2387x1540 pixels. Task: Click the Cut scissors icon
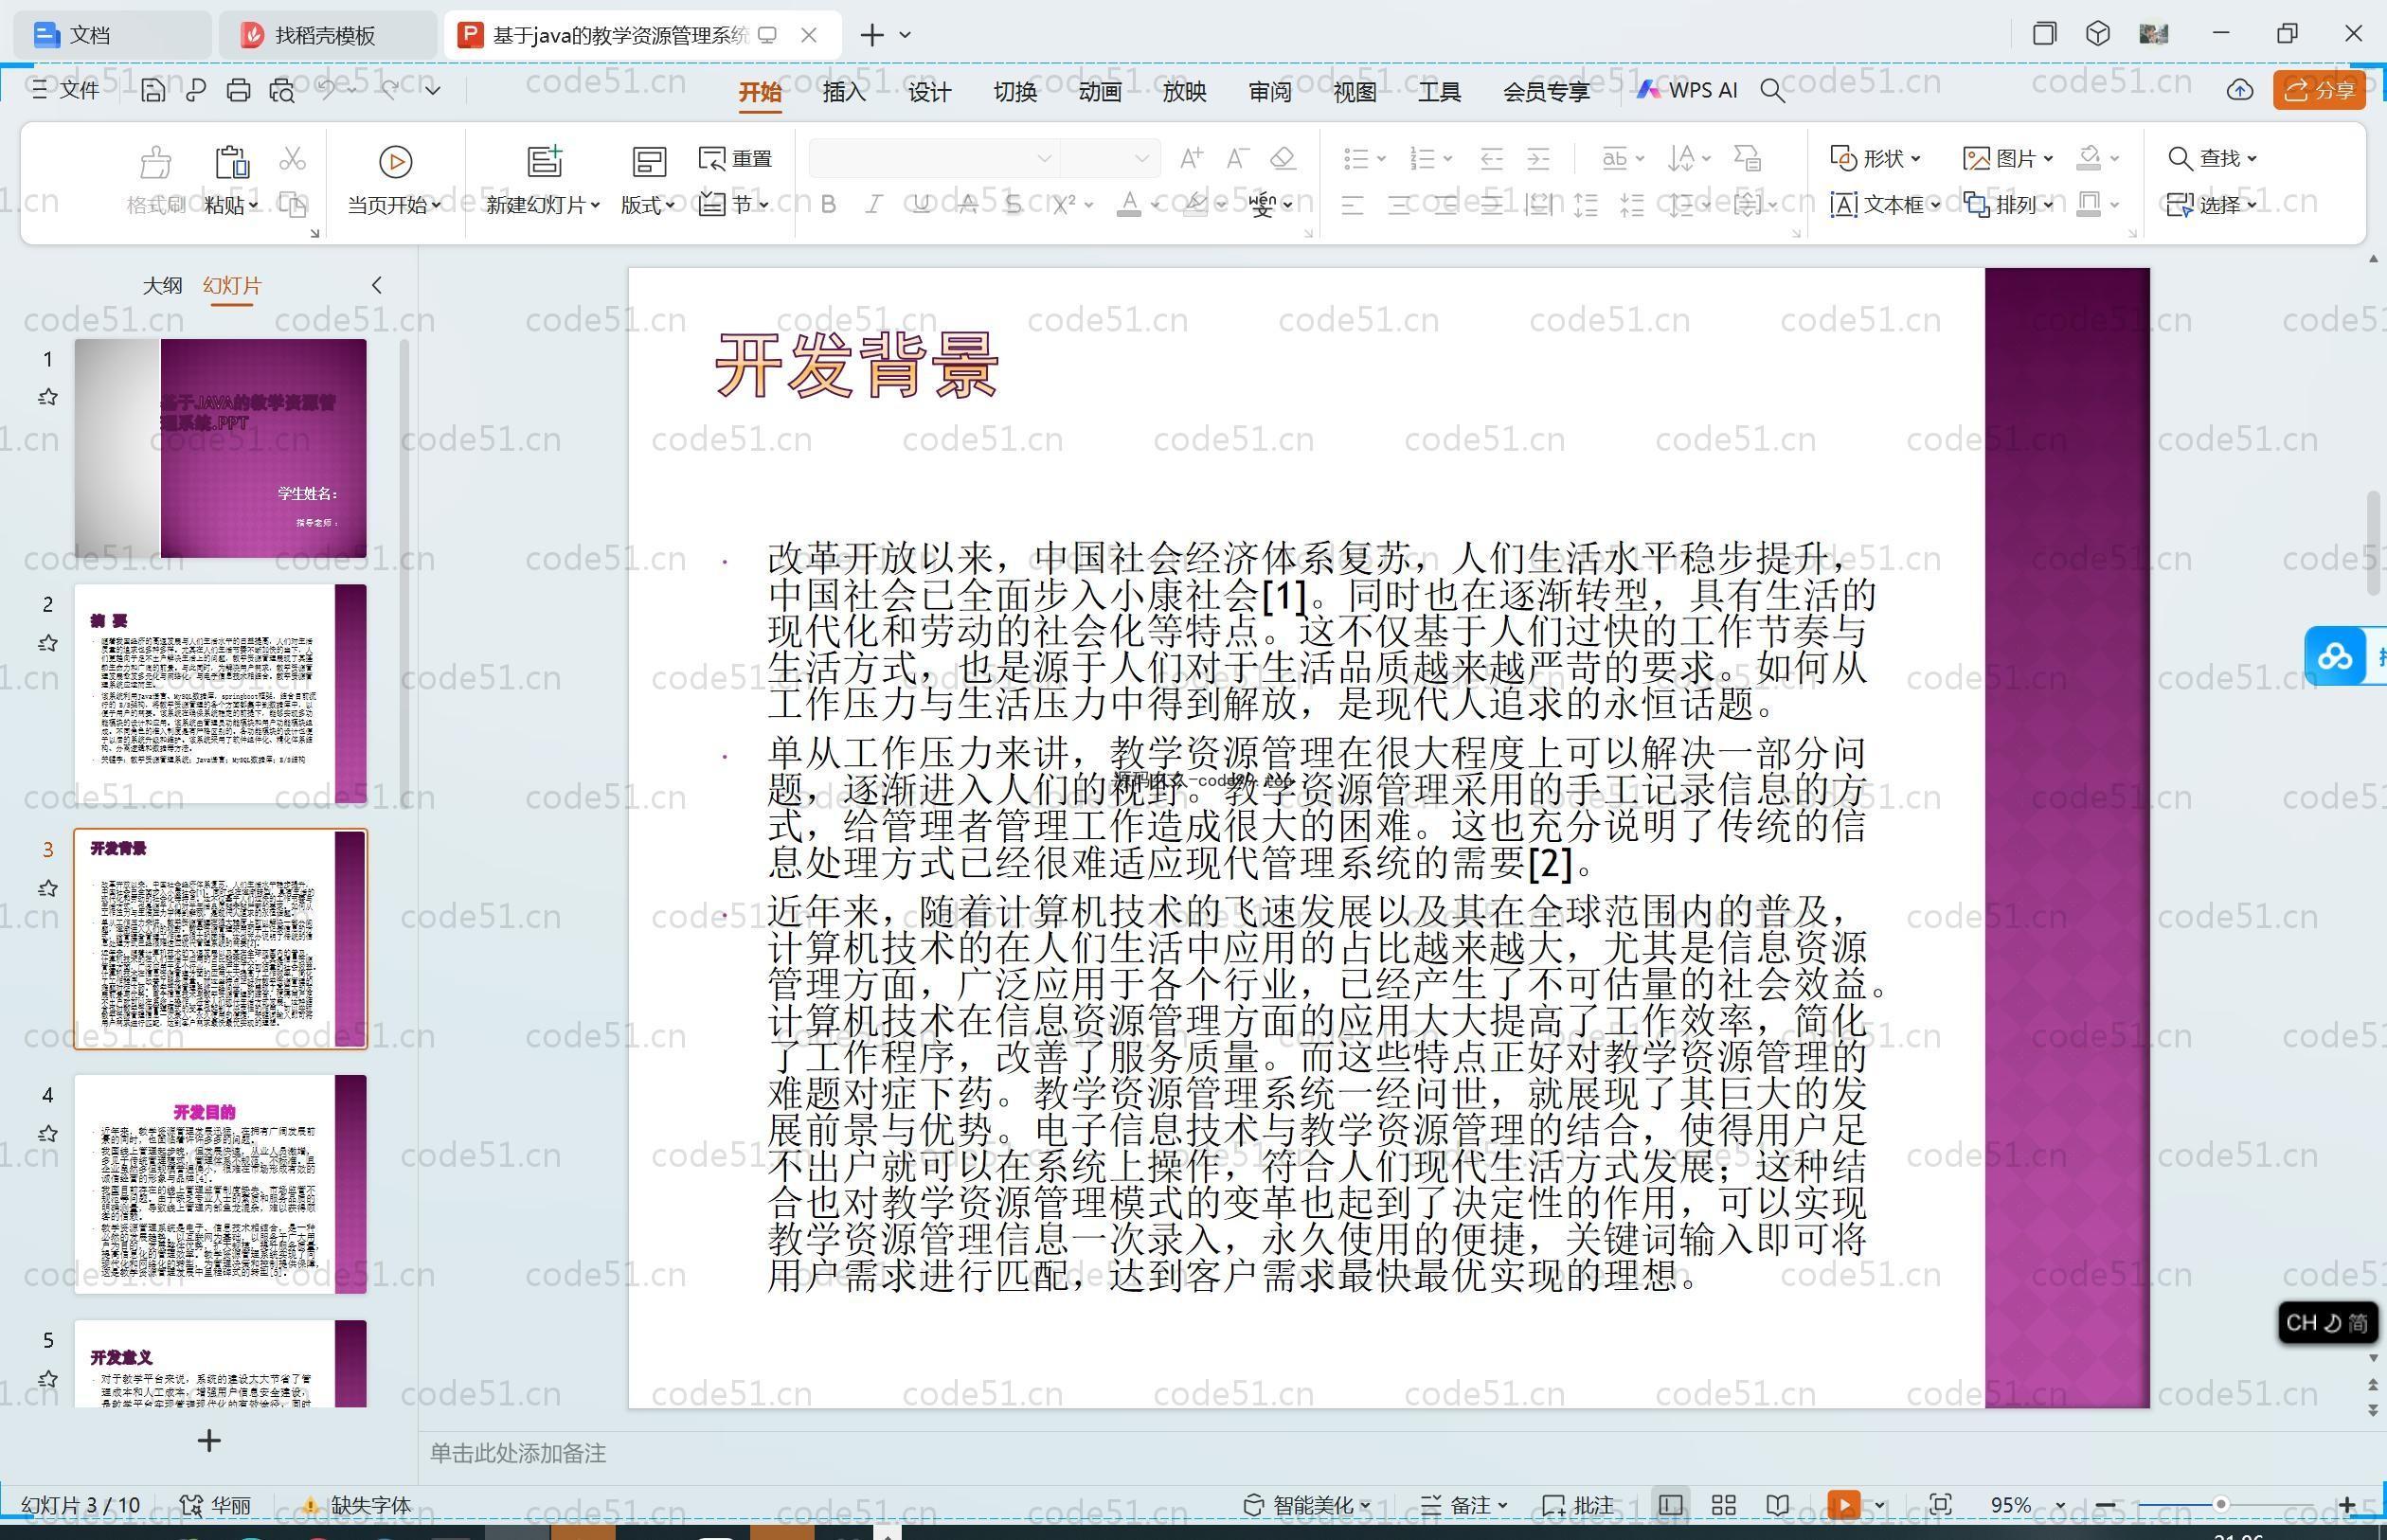point(292,158)
